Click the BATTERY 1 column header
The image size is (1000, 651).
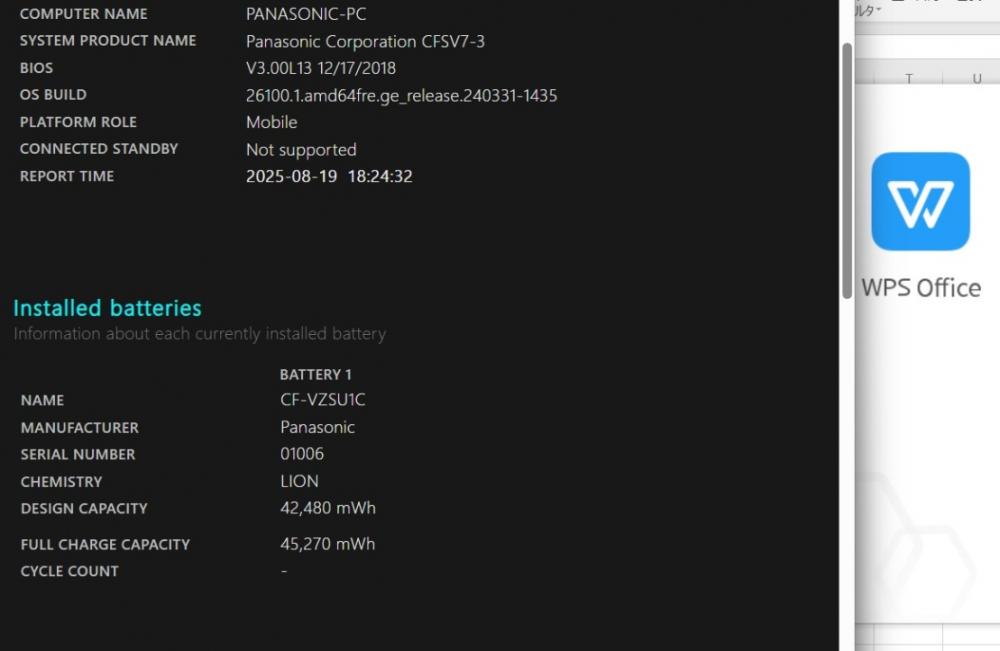316,374
